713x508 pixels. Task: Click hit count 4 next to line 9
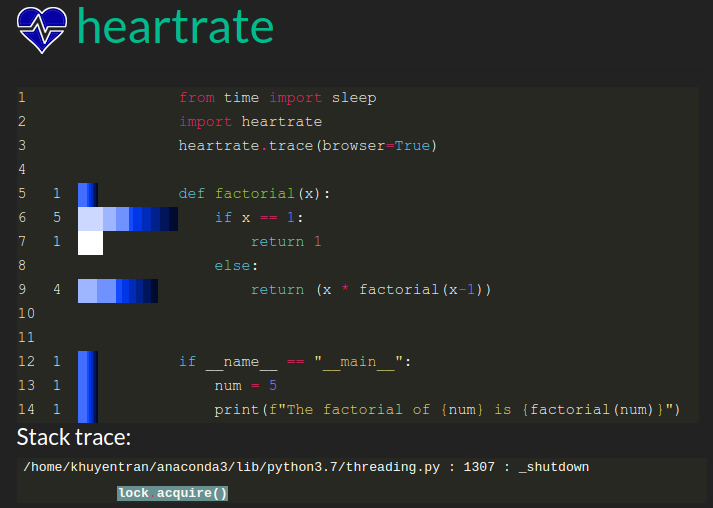click(x=57, y=290)
